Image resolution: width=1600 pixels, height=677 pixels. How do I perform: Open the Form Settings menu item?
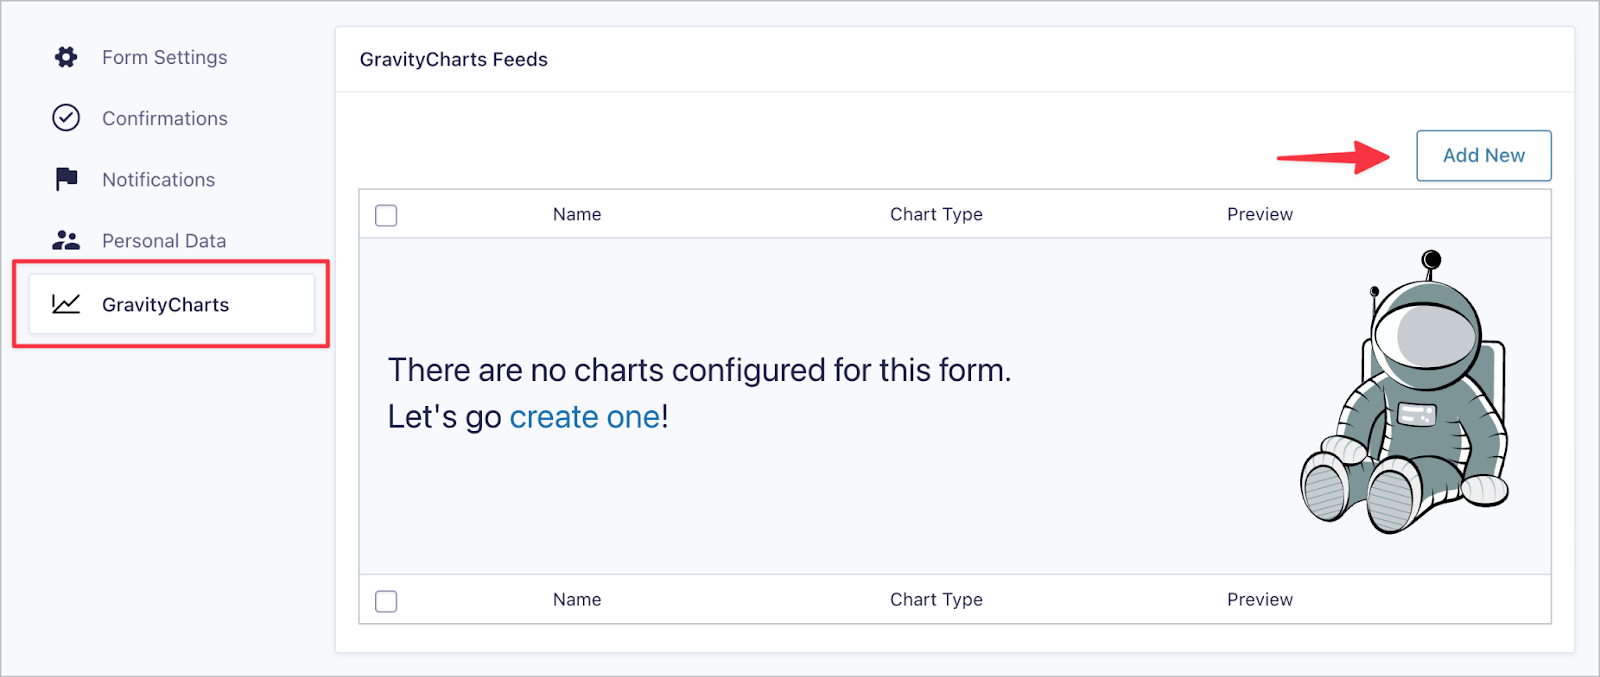pyautogui.click(x=164, y=58)
